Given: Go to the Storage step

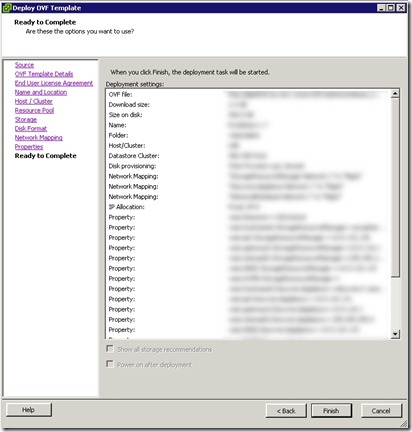Looking at the screenshot, I should coord(26,119).
